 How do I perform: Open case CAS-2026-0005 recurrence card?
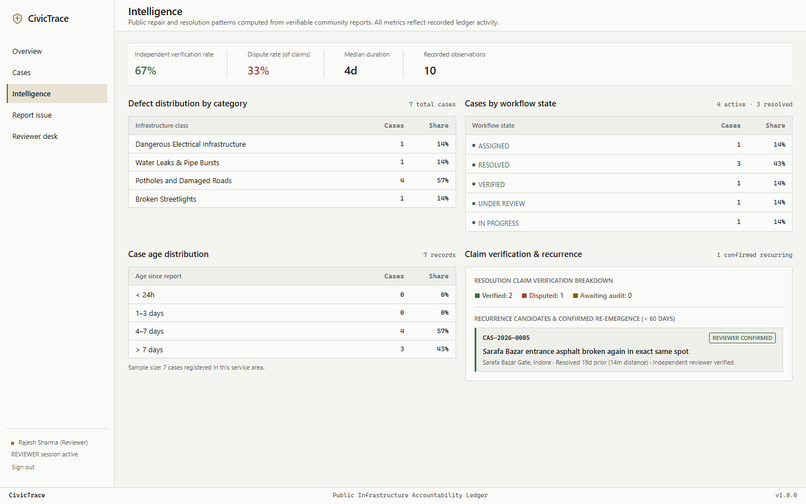629,350
